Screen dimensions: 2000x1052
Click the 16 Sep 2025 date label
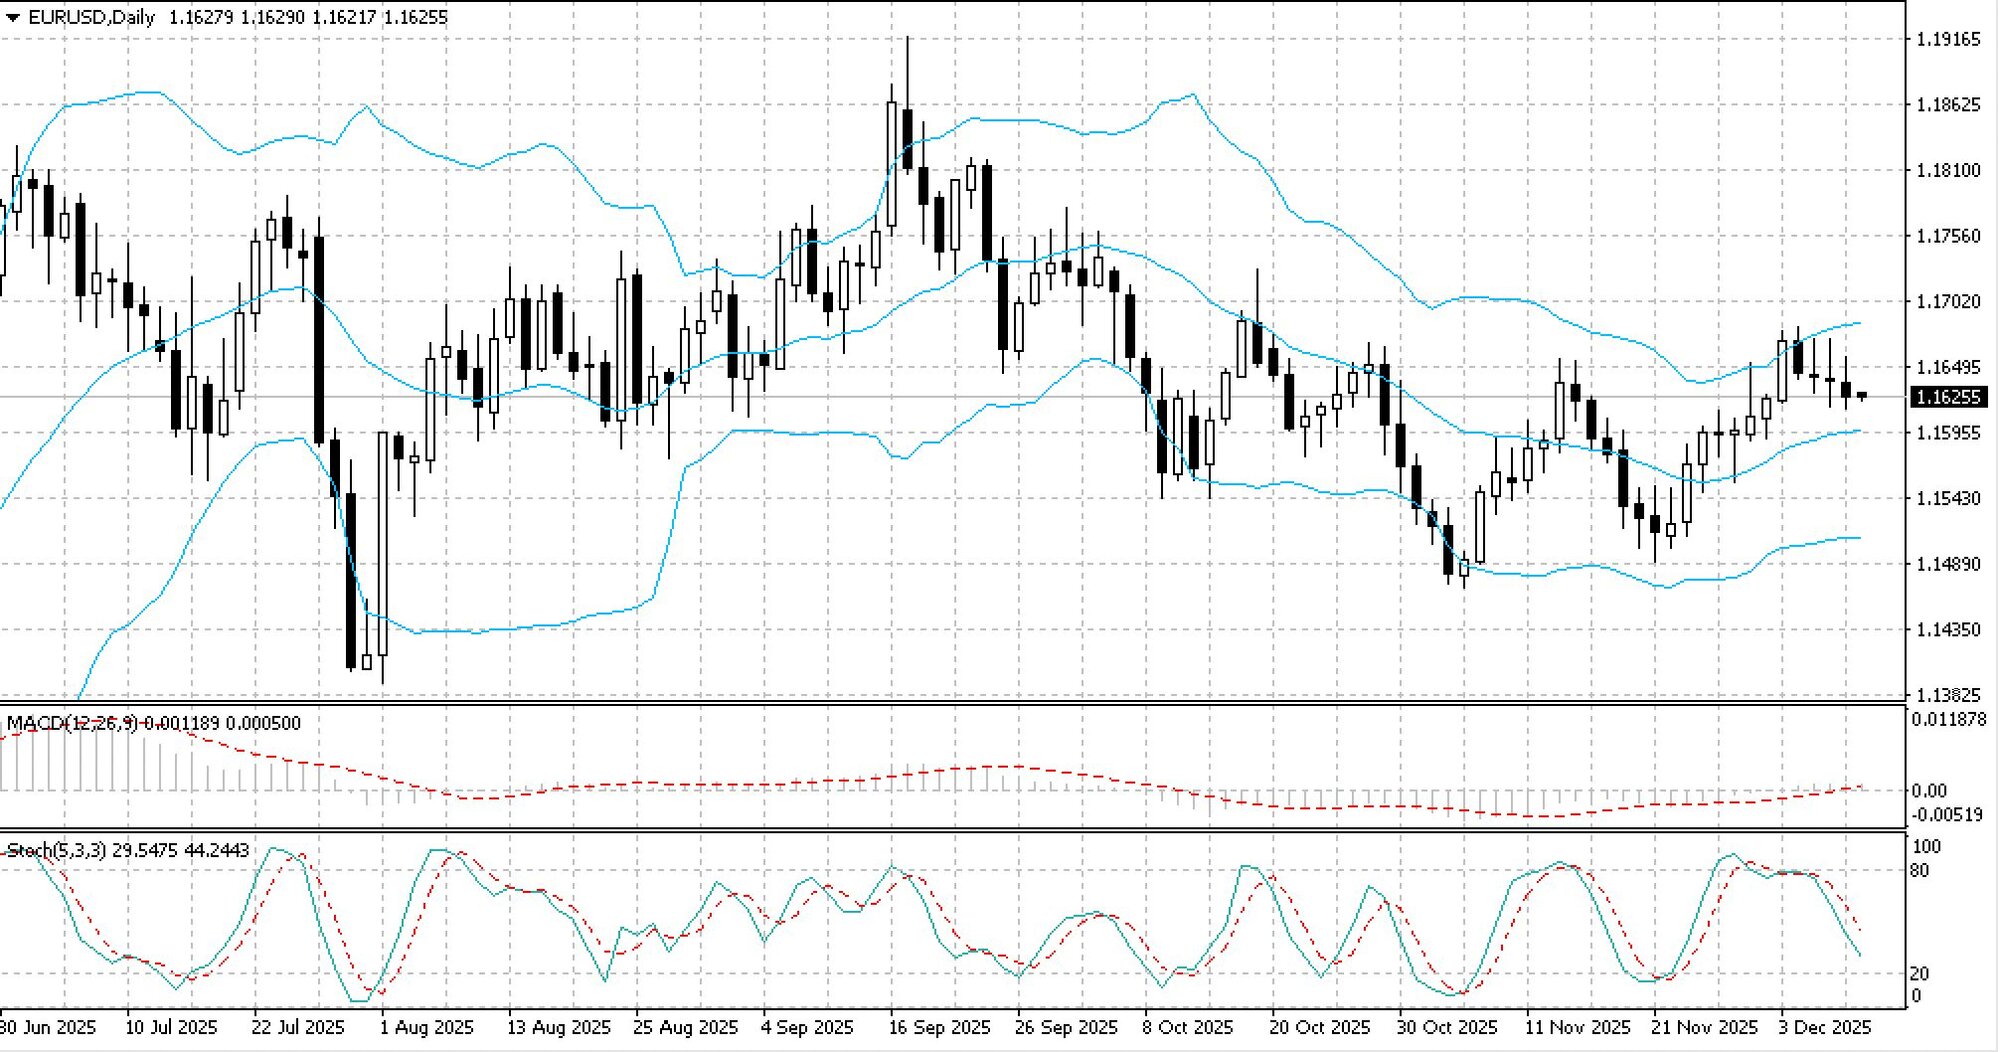pos(938,1027)
